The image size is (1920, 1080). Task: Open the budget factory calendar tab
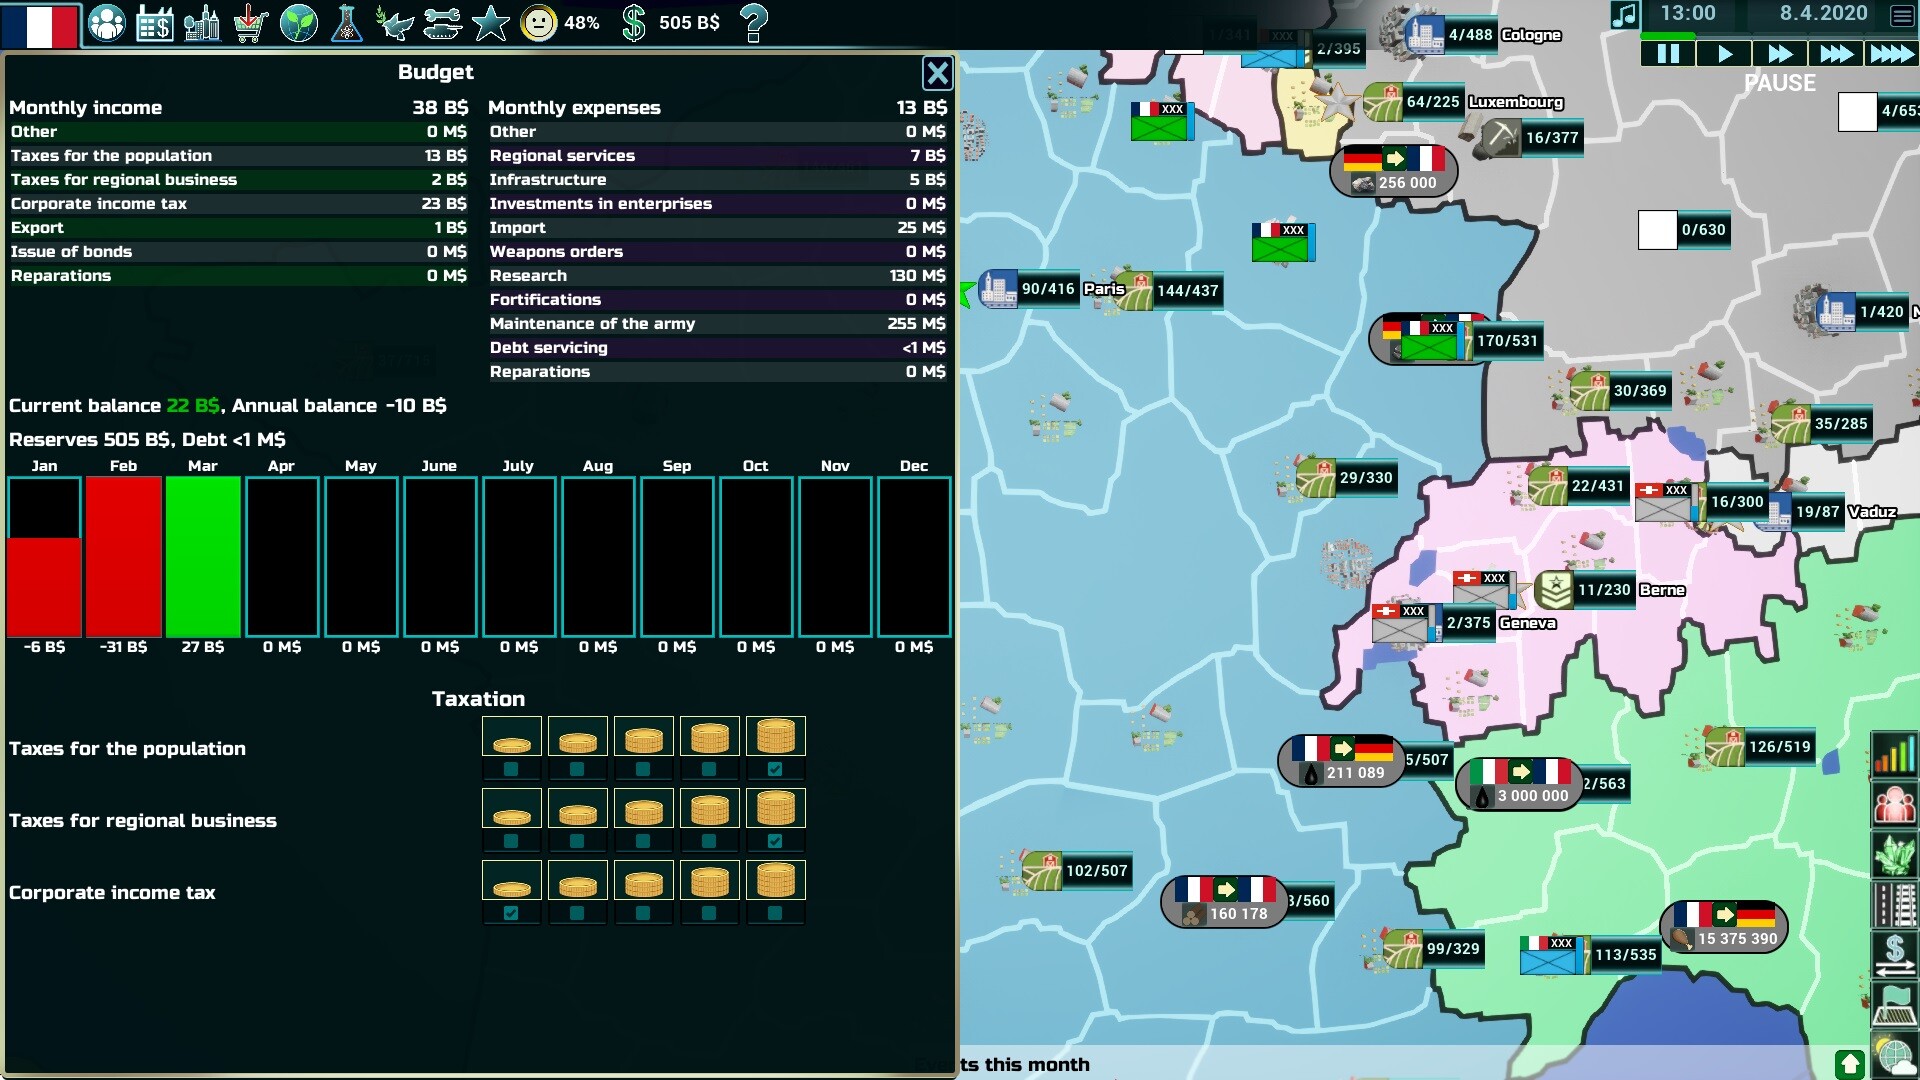point(154,22)
